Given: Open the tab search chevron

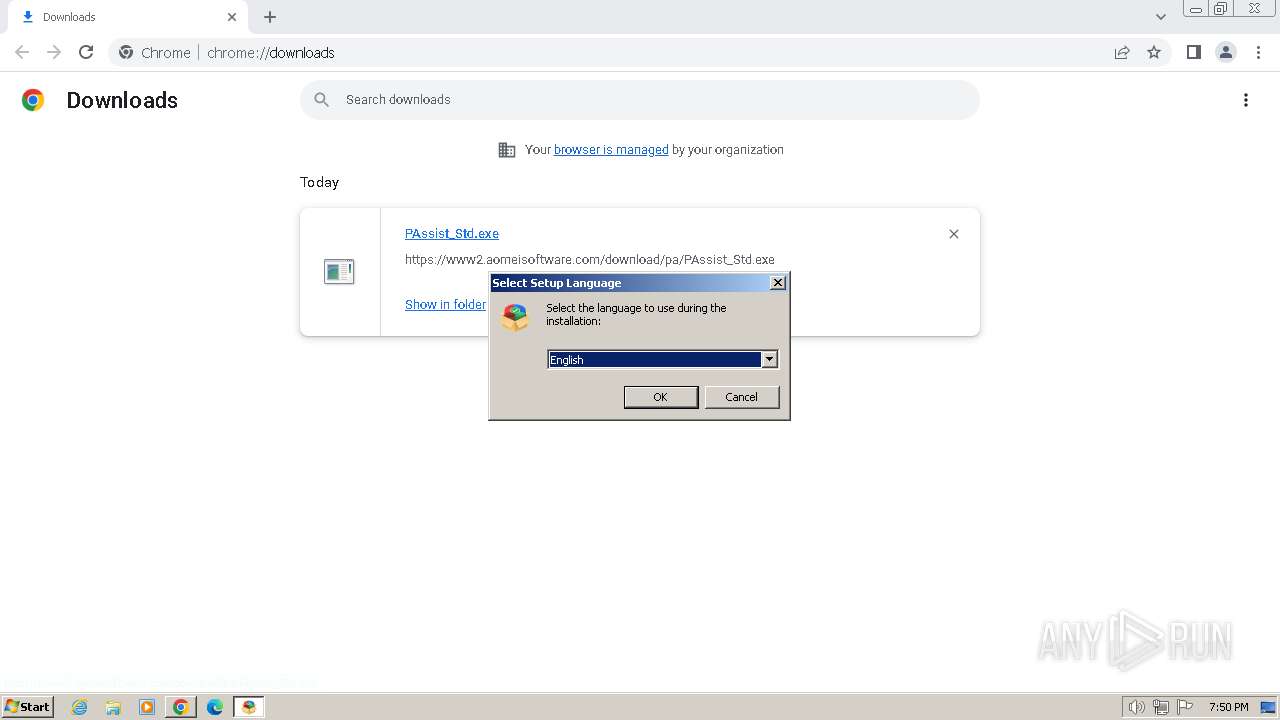Looking at the screenshot, I should [x=1160, y=17].
